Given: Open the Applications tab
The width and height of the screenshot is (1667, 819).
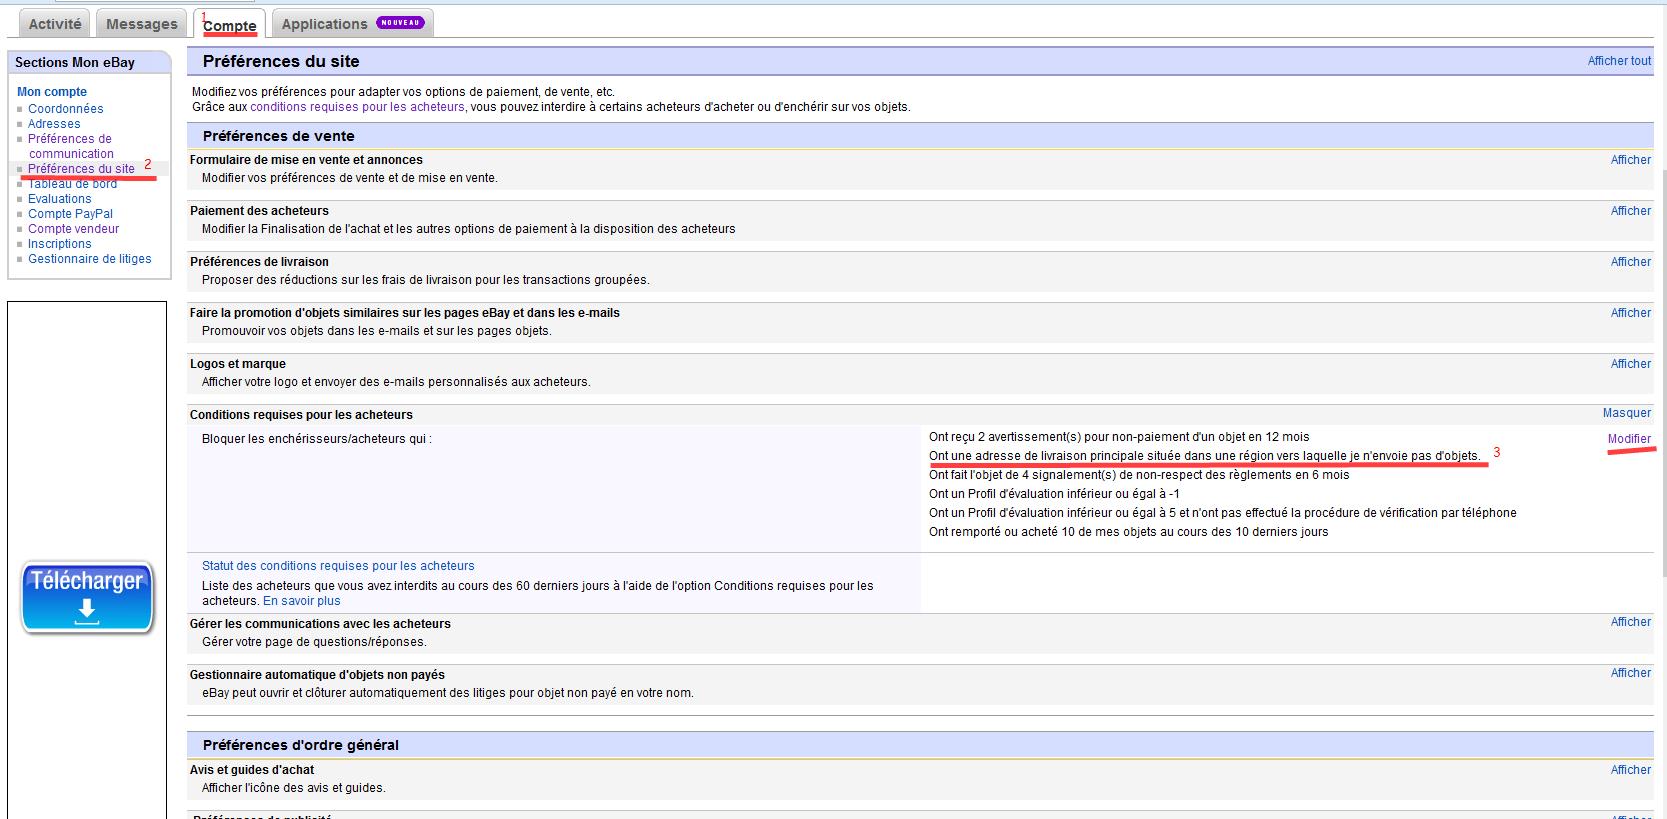Looking at the screenshot, I should point(351,23).
